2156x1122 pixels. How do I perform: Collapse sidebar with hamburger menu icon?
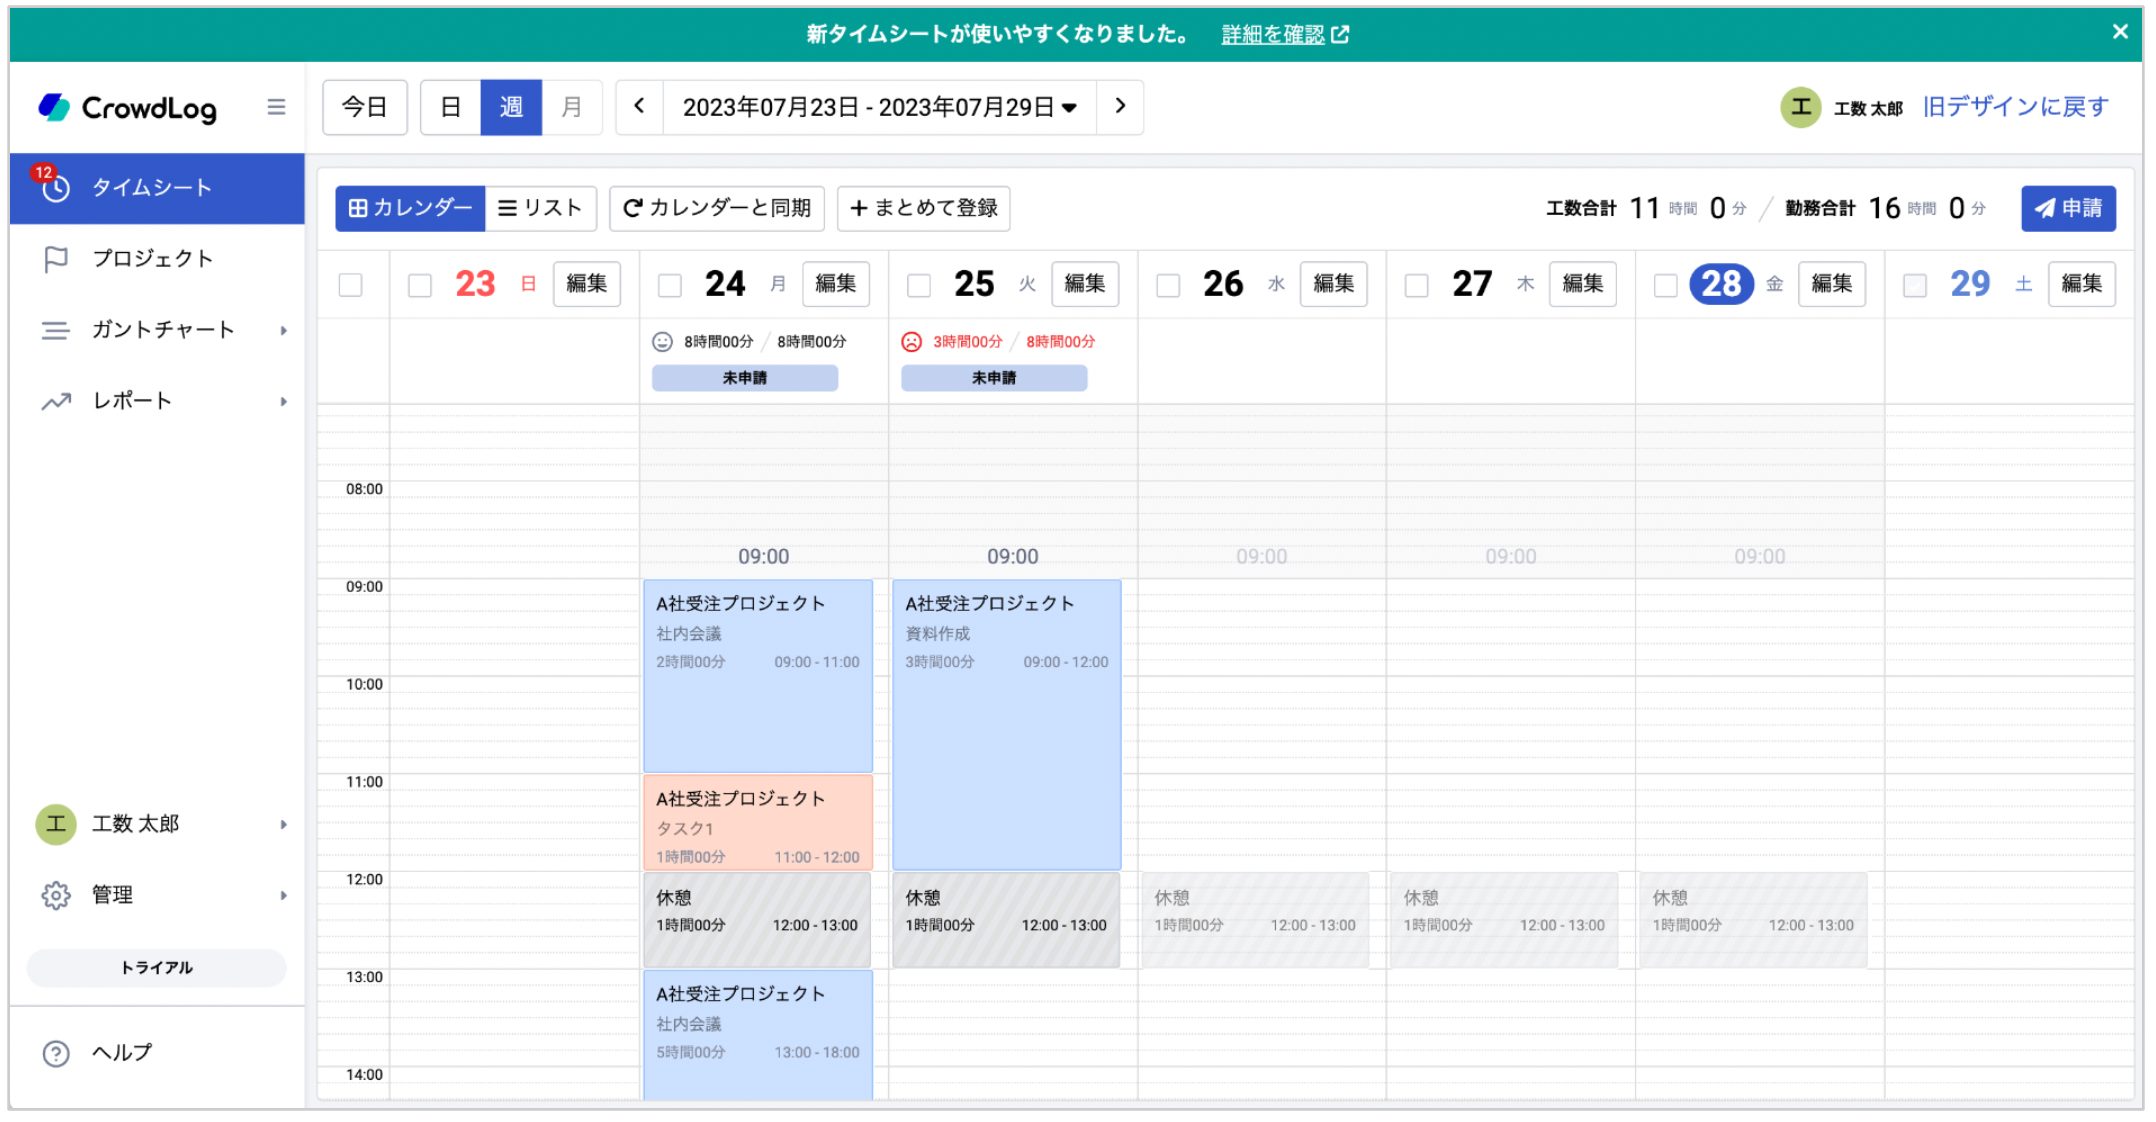(x=276, y=107)
